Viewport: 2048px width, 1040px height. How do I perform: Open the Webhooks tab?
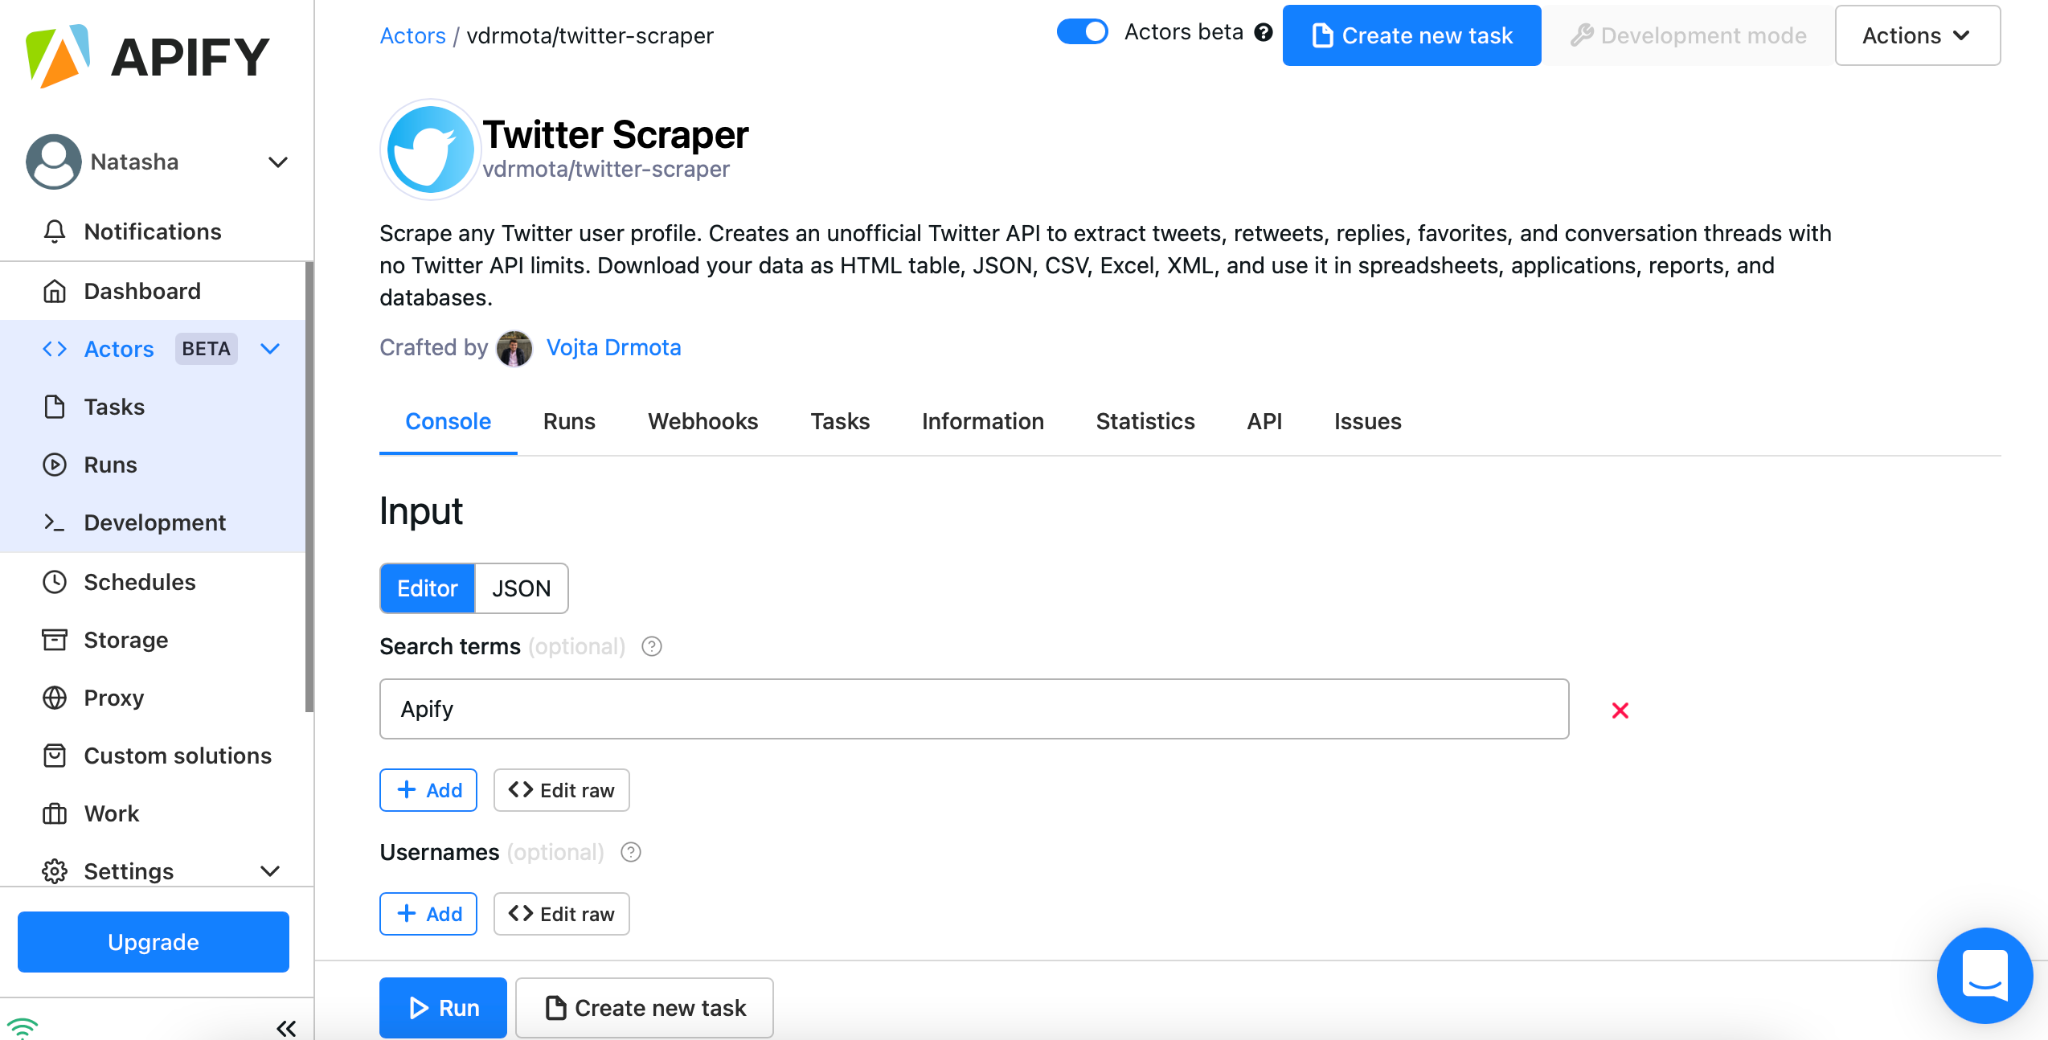point(703,422)
